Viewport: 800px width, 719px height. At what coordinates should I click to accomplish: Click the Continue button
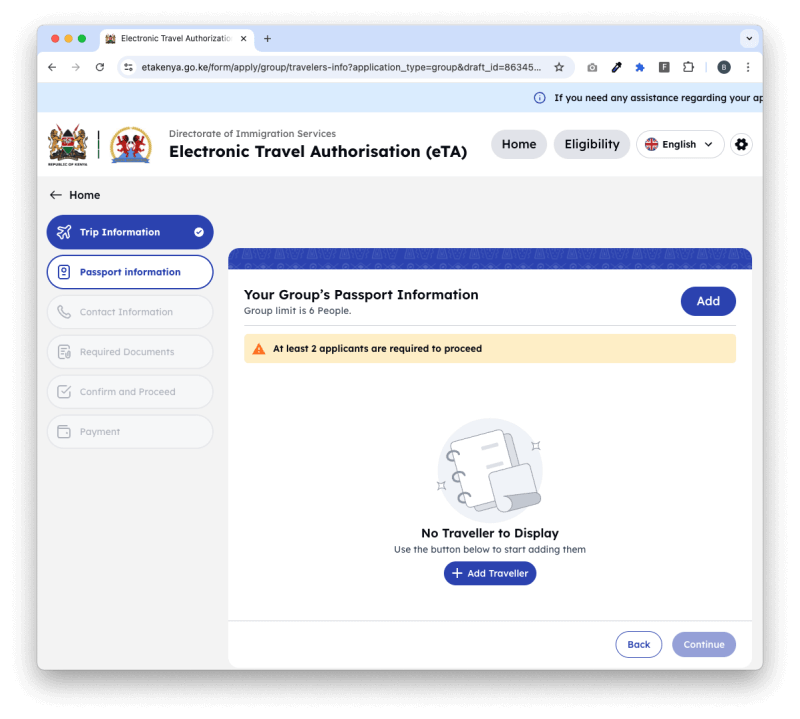coord(704,644)
